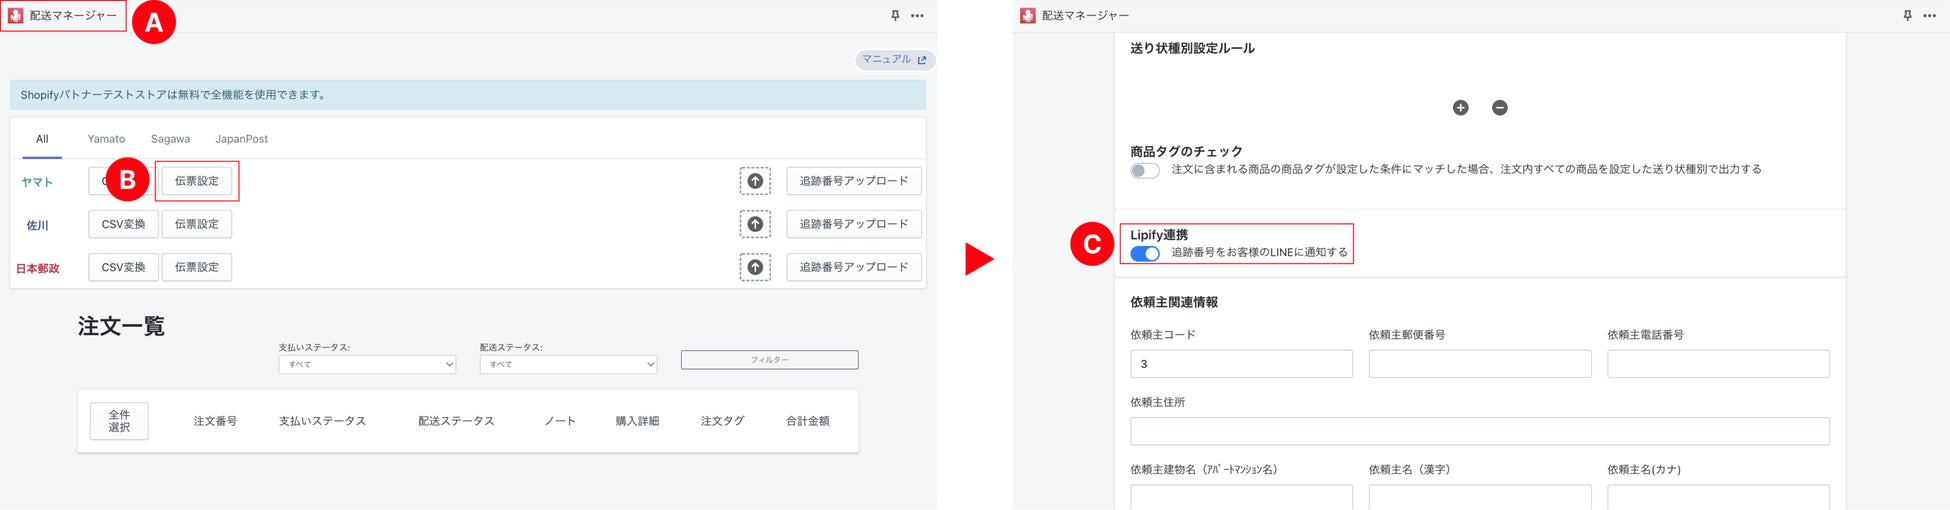Open the マニュアル external link
1950x510 pixels.
click(x=895, y=60)
